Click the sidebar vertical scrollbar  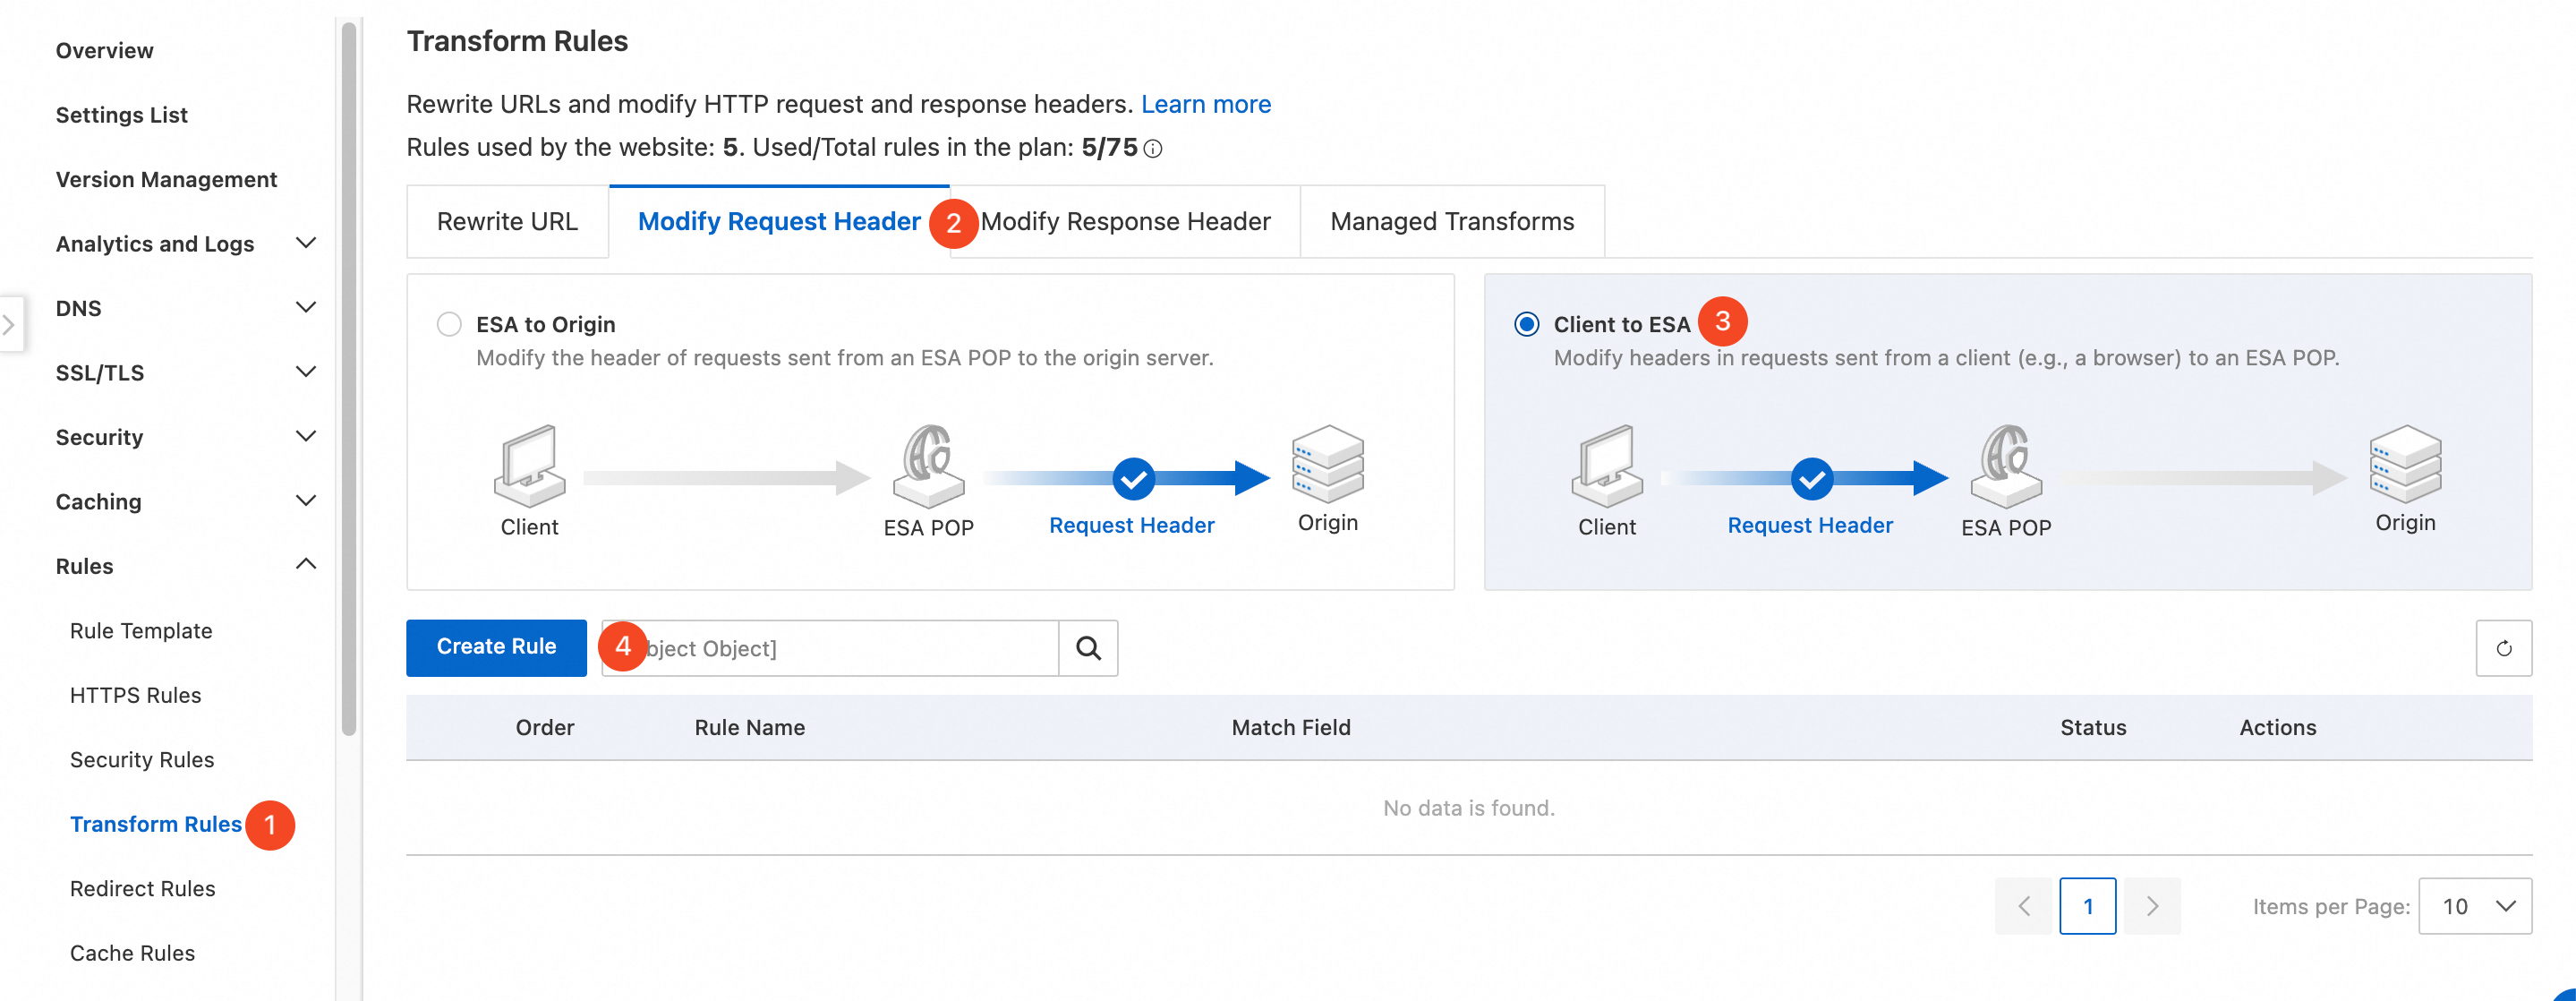349,380
